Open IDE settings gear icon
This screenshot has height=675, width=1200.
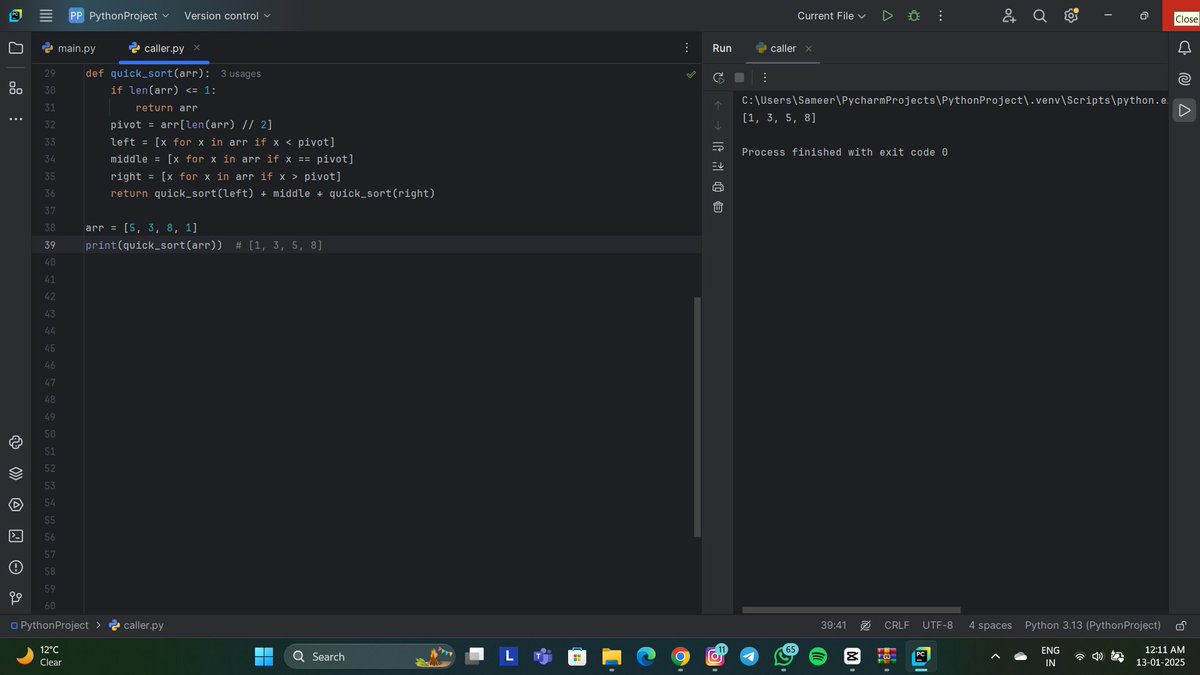point(1071,16)
